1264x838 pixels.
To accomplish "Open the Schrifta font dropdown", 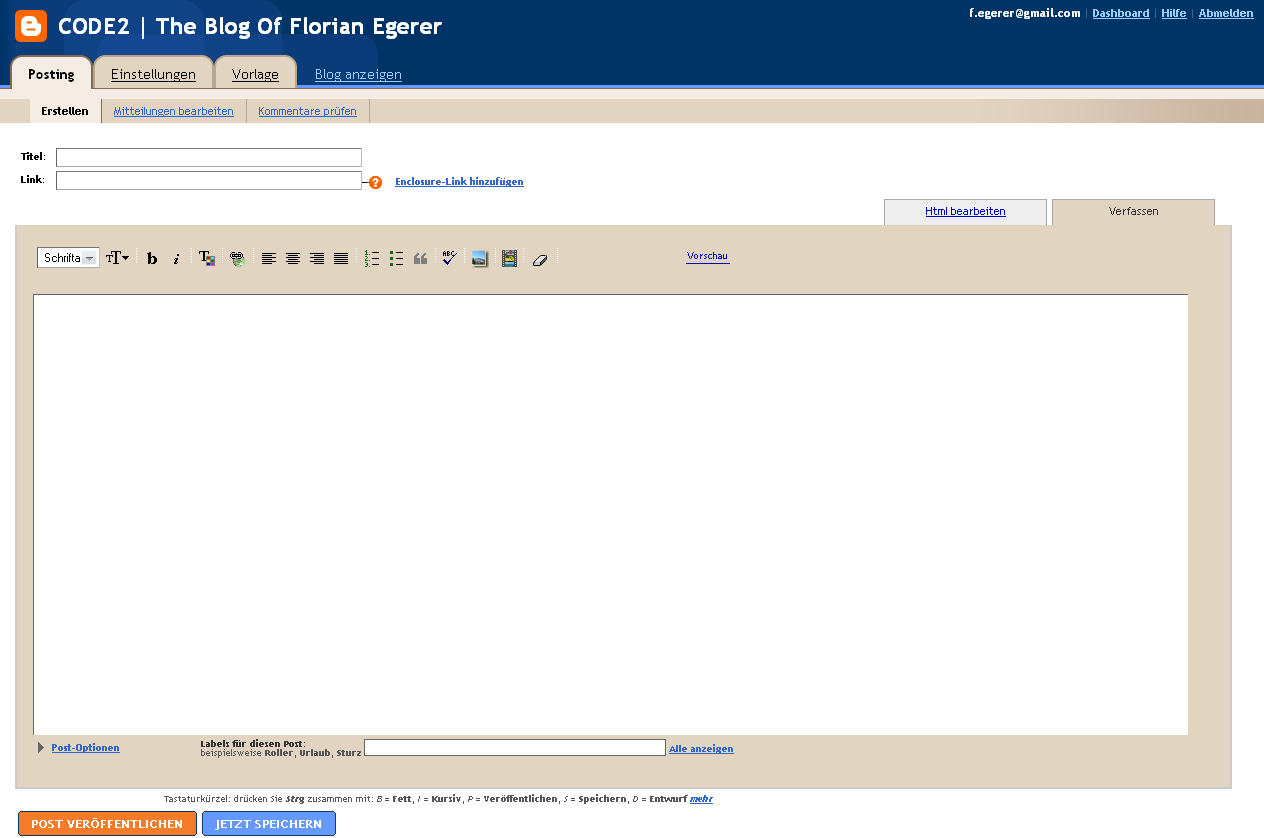I will point(67,257).
